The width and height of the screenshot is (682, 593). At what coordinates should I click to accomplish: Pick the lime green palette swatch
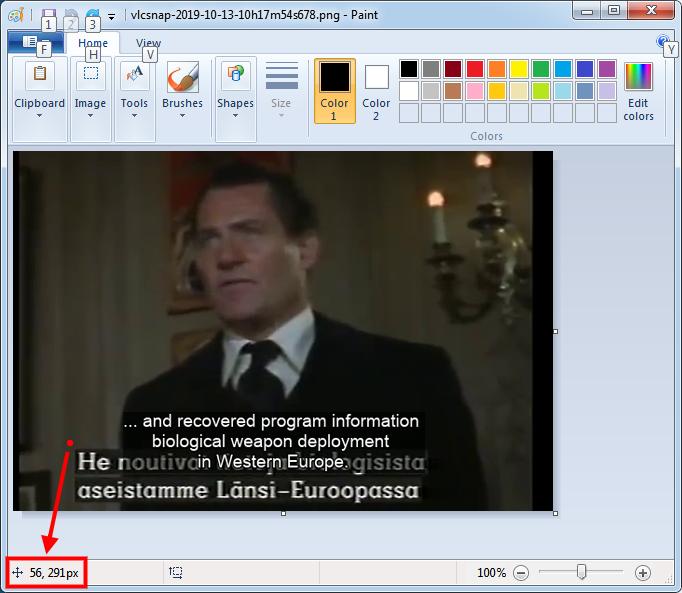coord(541,91)
